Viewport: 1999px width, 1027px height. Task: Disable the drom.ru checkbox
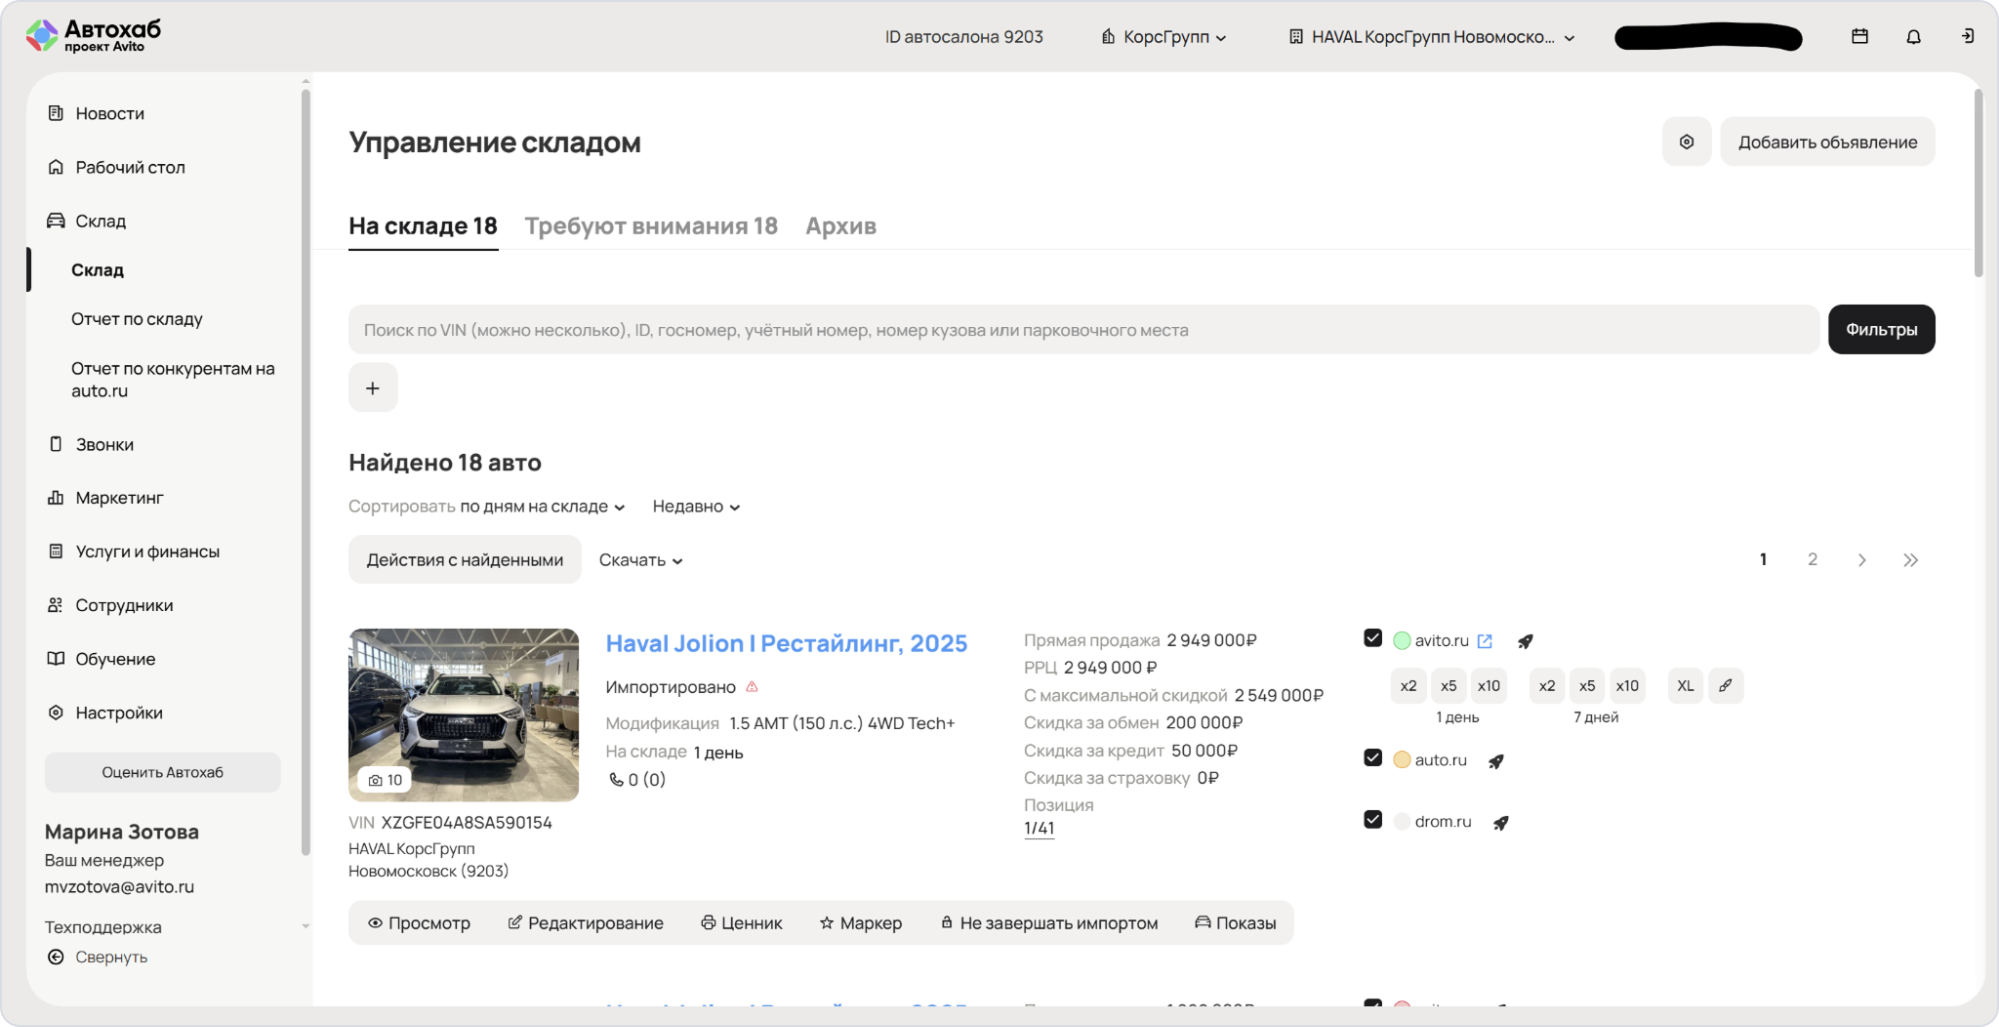[x=1373, y=820]
